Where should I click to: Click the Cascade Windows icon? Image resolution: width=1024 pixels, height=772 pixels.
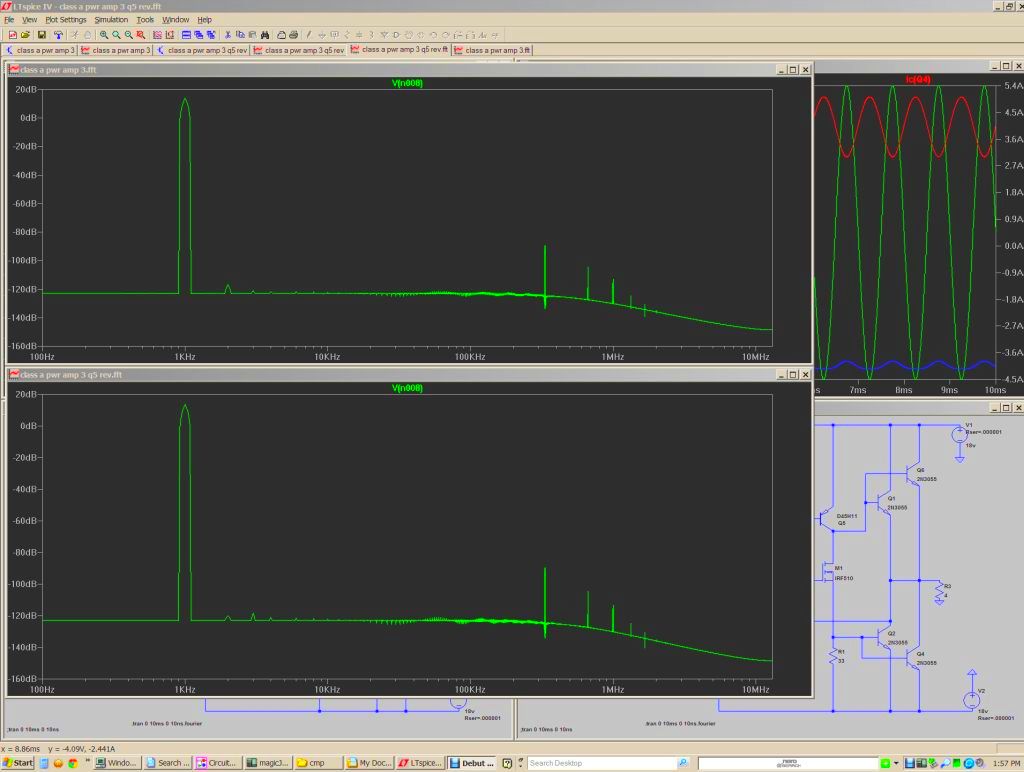[199, 35]
